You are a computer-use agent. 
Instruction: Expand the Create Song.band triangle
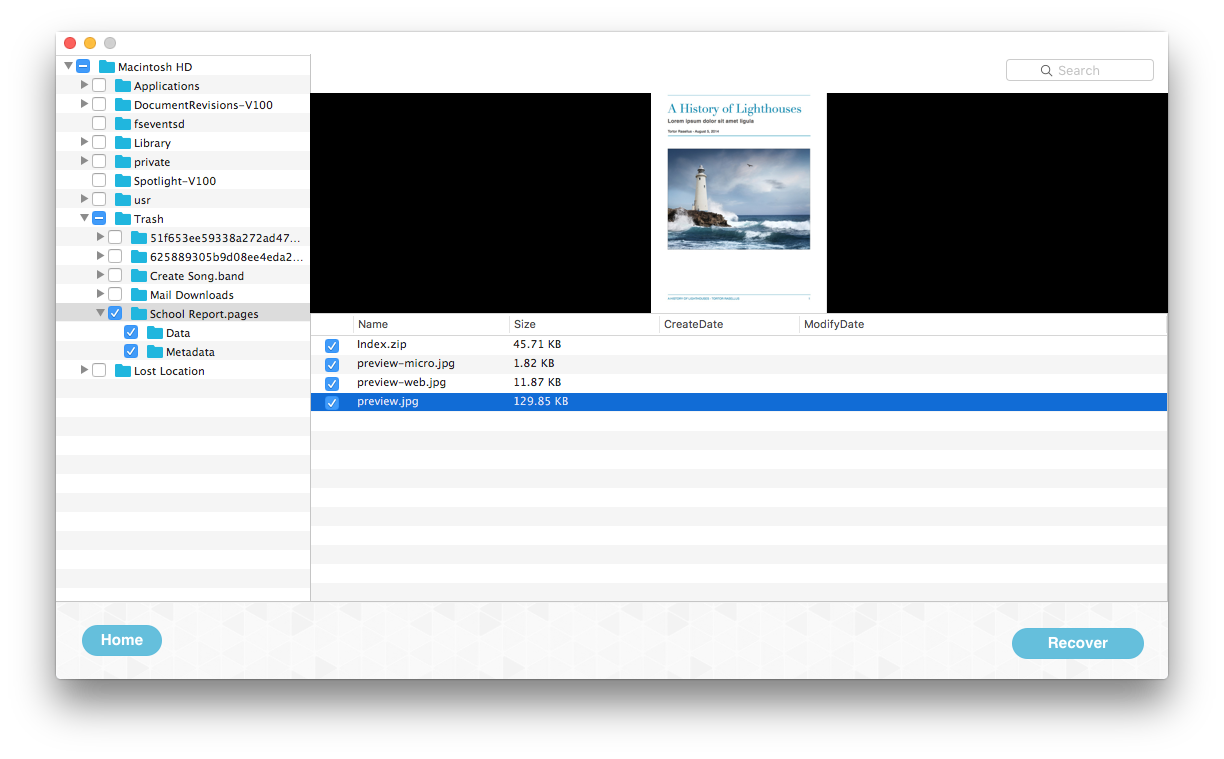pyautogui.click(x=101, y=276)
